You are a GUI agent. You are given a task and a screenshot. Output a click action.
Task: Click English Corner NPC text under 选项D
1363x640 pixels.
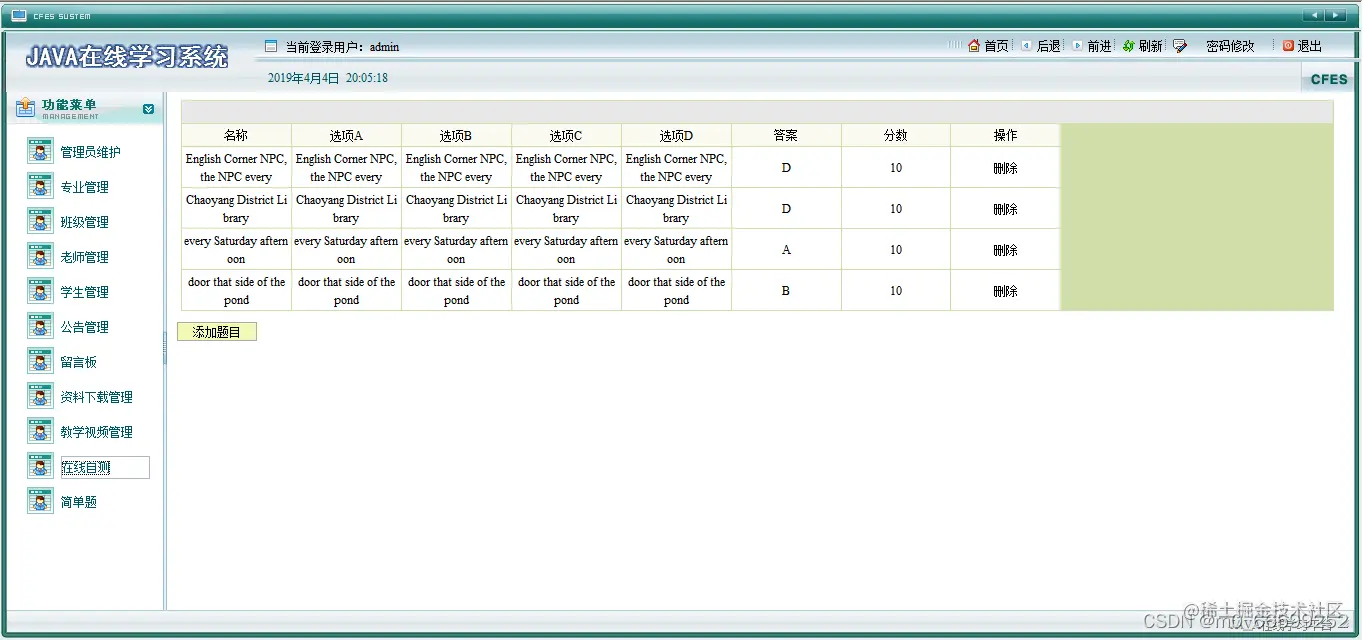(676, 168)
